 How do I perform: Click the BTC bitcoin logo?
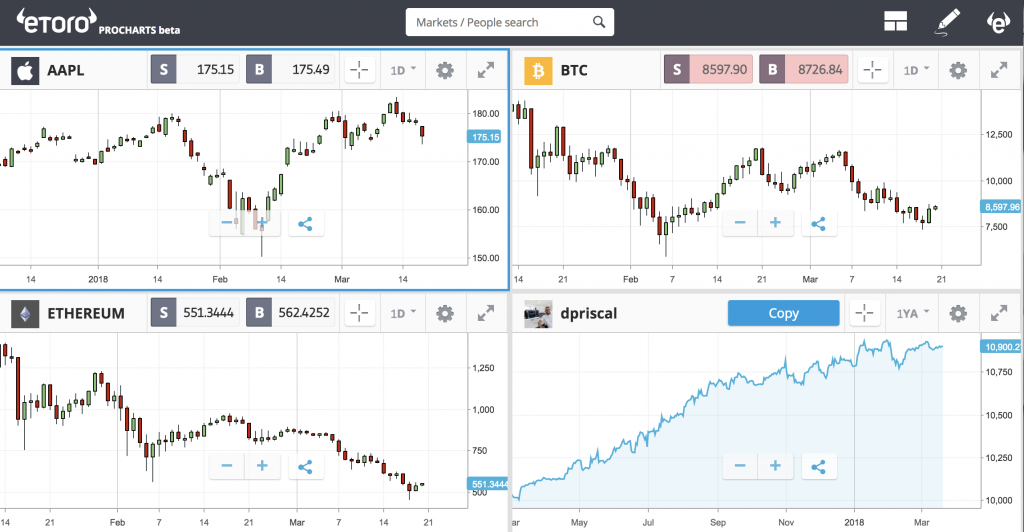[538, 70]
